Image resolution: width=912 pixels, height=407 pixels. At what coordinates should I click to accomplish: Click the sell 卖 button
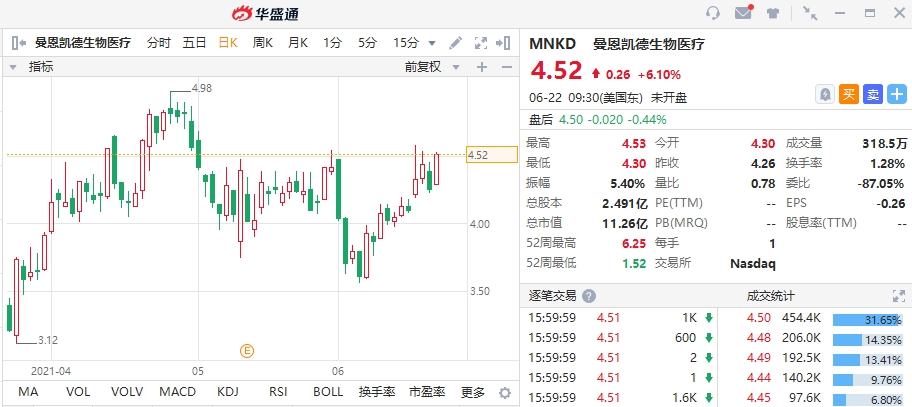[x=873, y=94]
